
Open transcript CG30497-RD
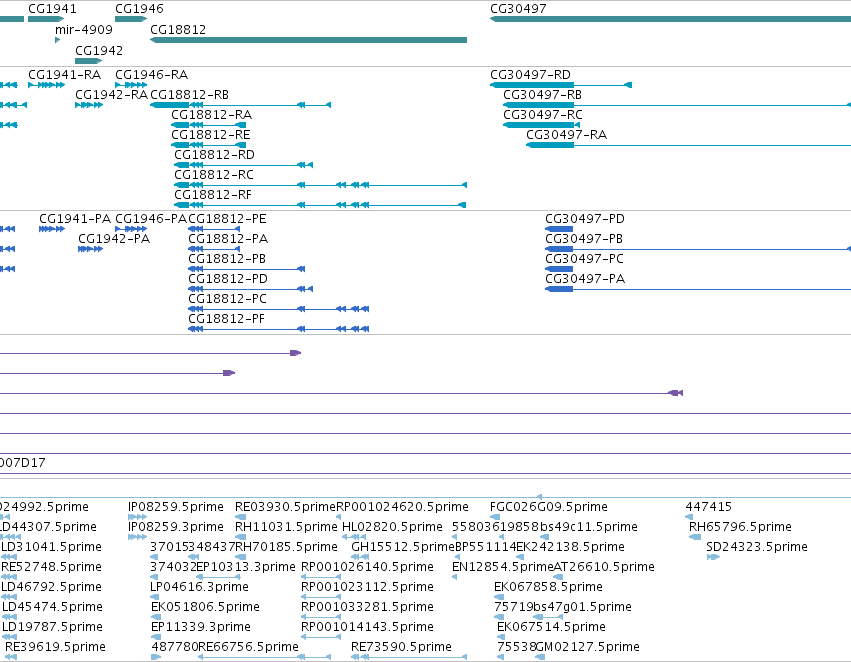pyautogui.click(x=530, y=74)
